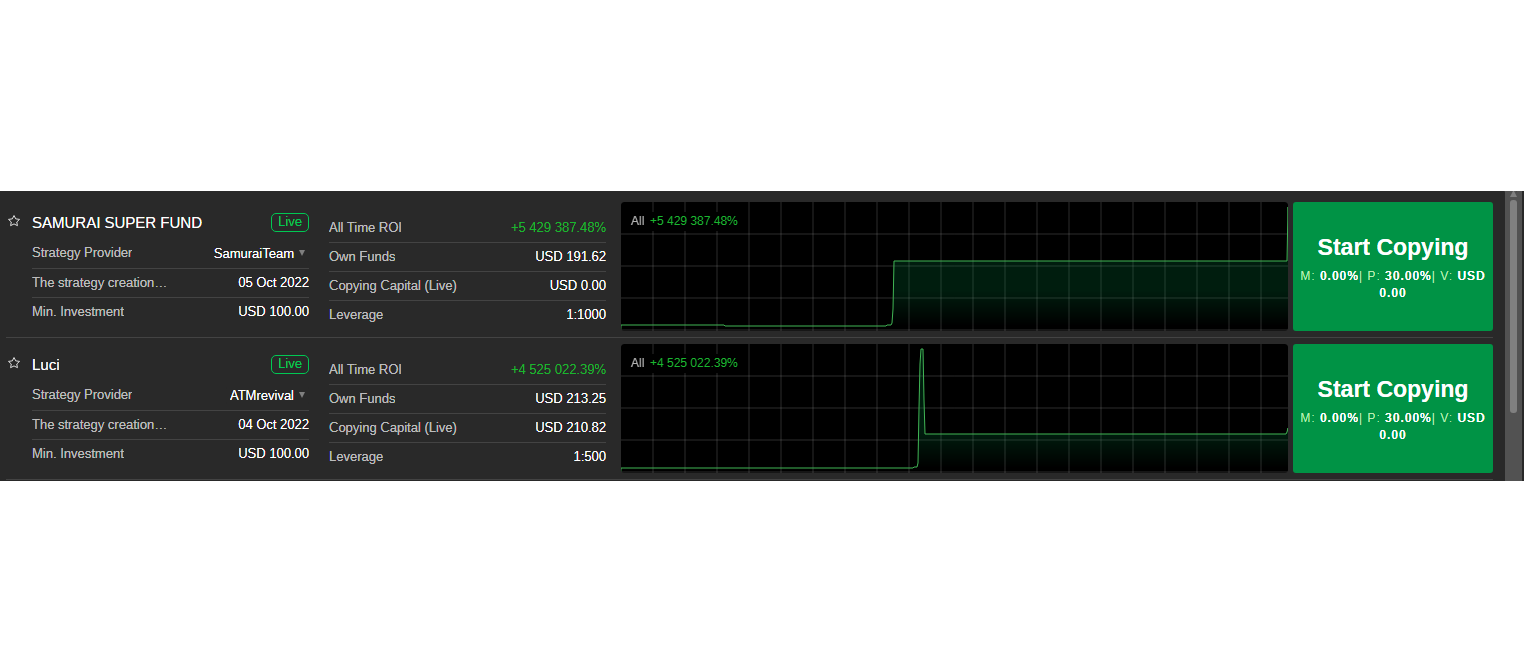Star the Luci strategy as favorite
Screen dimensions: 1524x672
pyautogui.click(x=14, y=364)
